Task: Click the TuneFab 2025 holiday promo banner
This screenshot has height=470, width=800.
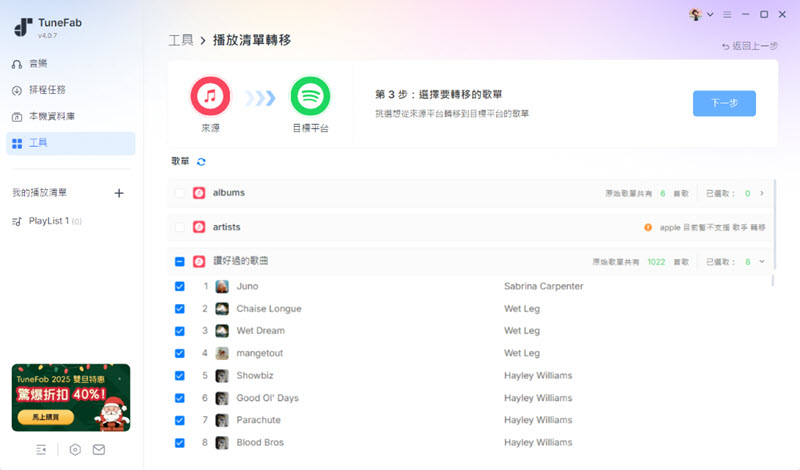Action: (x=71, y=398)
